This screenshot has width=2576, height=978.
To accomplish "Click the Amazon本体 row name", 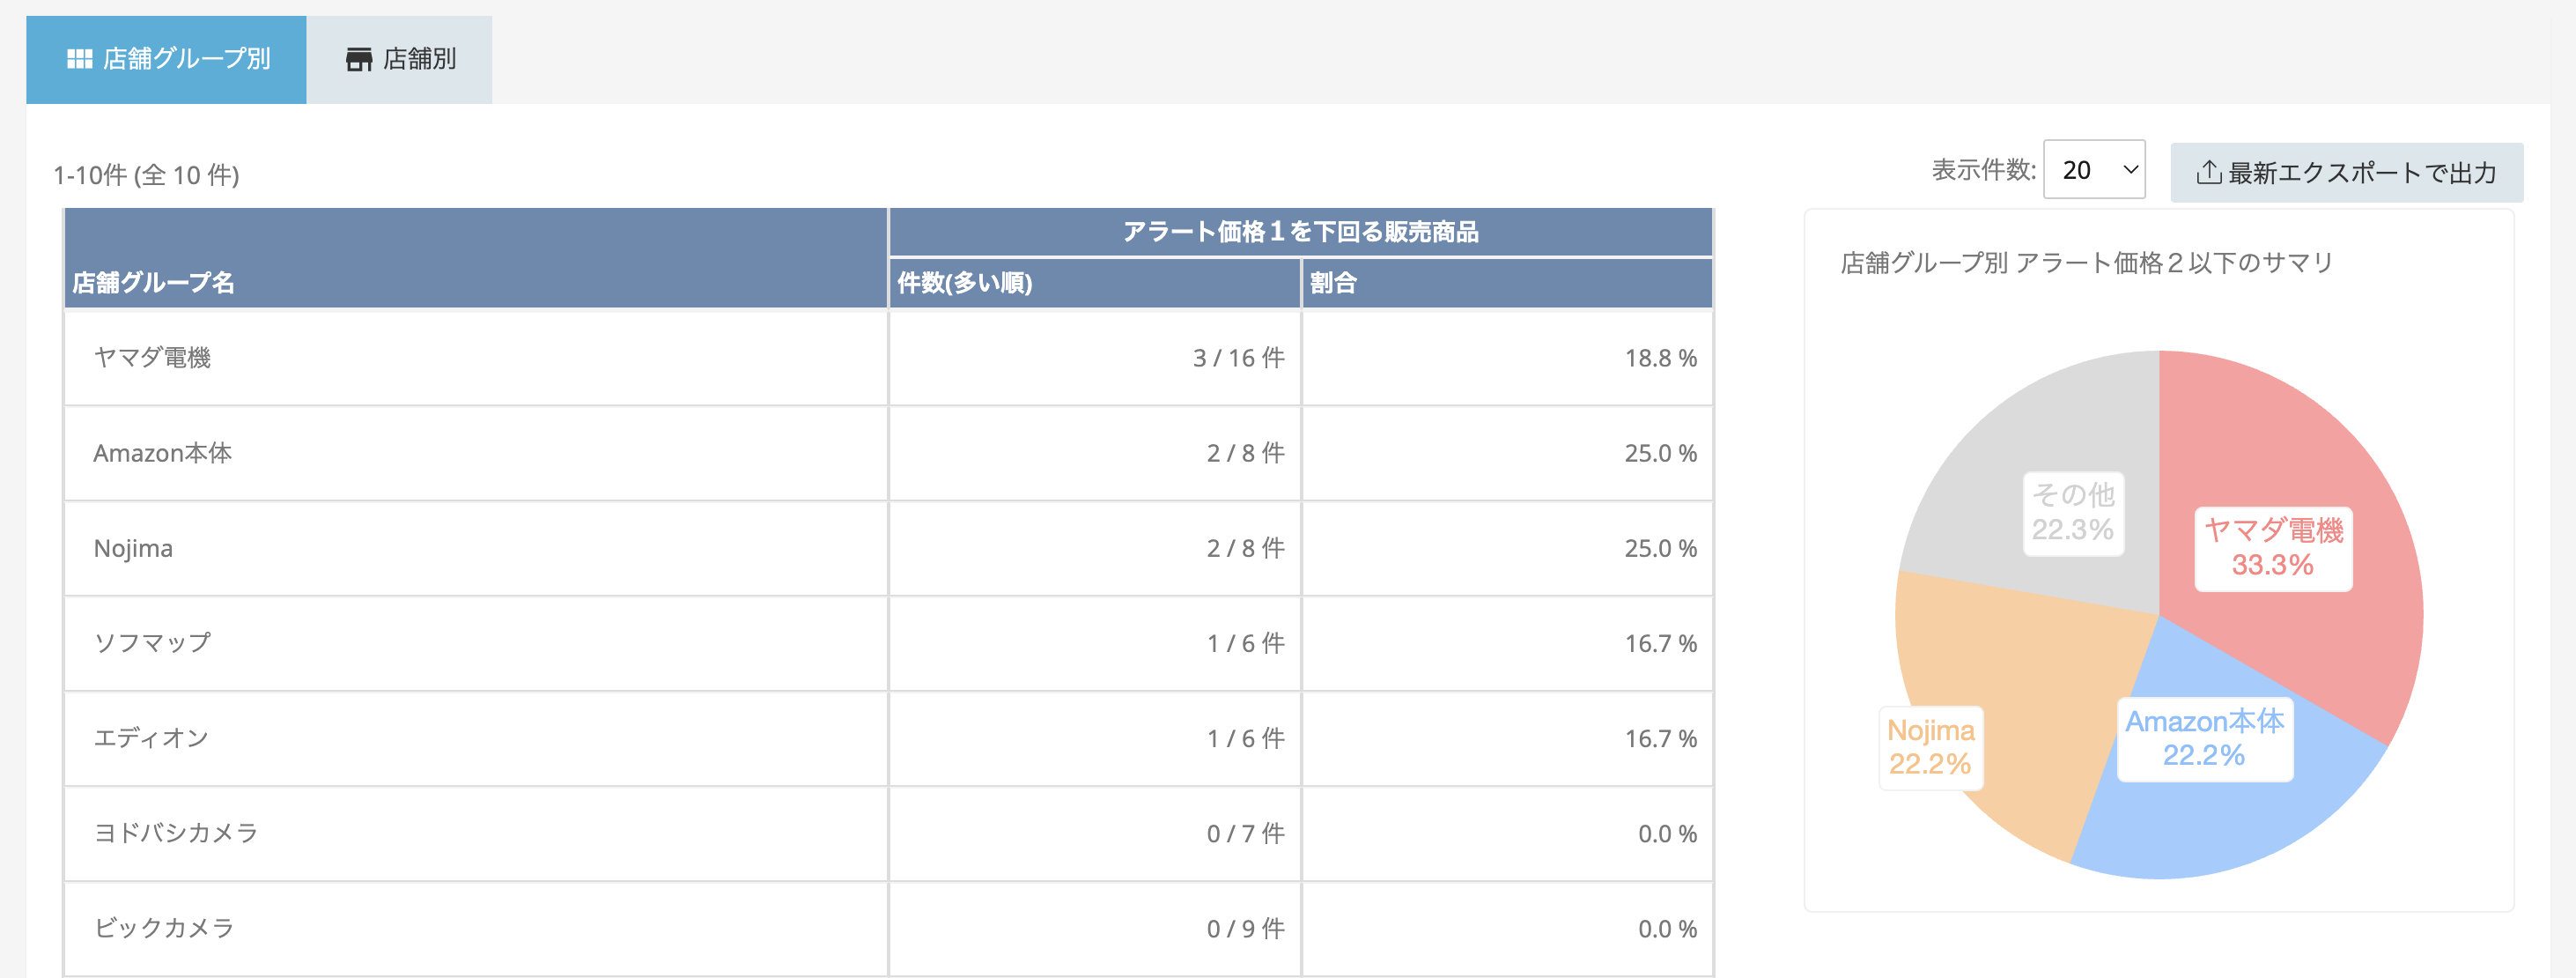I will click(x=162, y=453).
